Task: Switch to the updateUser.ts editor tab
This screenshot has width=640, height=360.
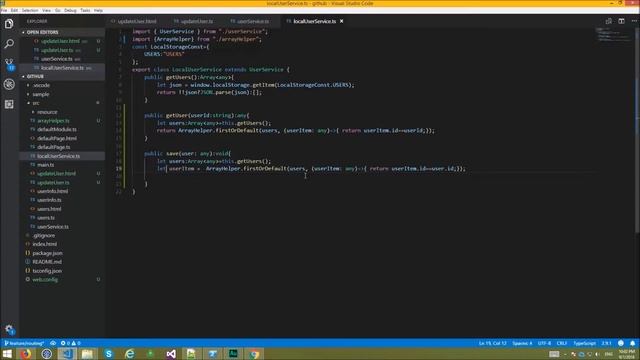Action: click(x=196, y=21)
